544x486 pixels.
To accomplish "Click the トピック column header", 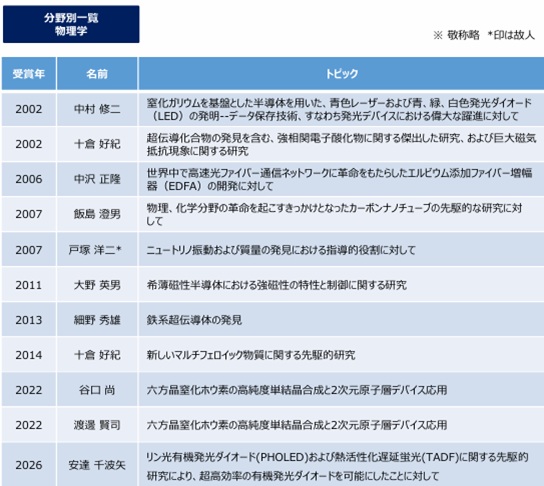I will pos(341,74).
